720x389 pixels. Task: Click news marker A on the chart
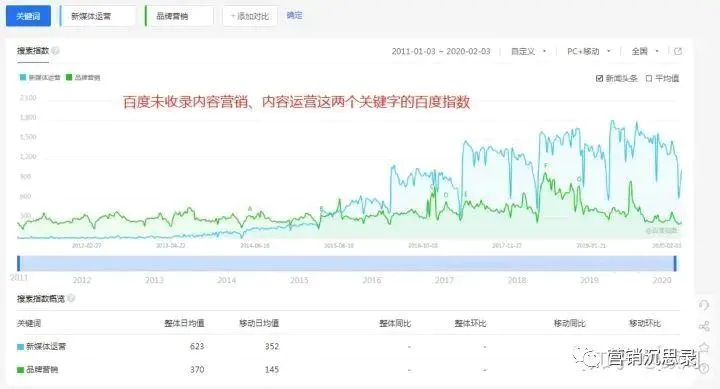click(x=250, y=209)
